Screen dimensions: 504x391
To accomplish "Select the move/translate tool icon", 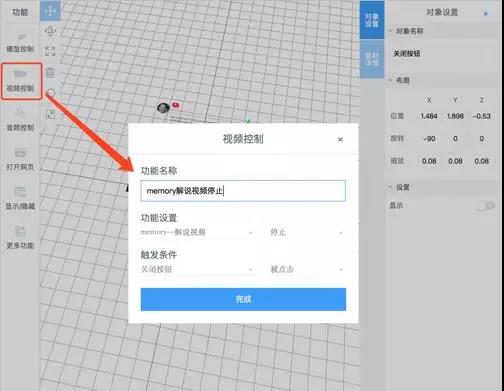I will tap(50, 11).
